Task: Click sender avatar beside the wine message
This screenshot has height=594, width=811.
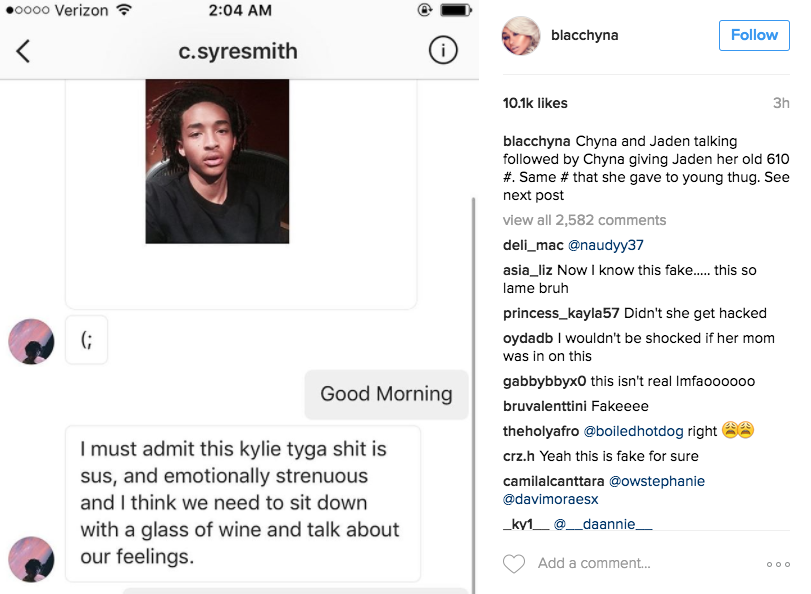Action: tap(31, 559)
